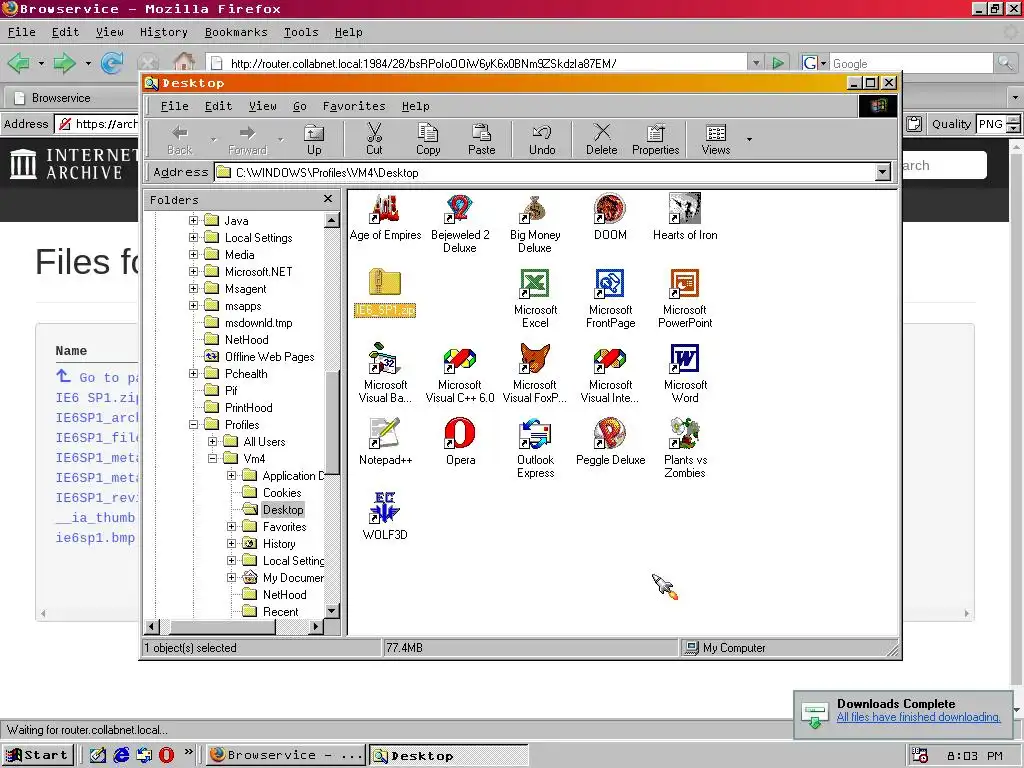This screenshot has height=768, width=1024.
Task: Open the Go menu
Action: pos(300,106)
